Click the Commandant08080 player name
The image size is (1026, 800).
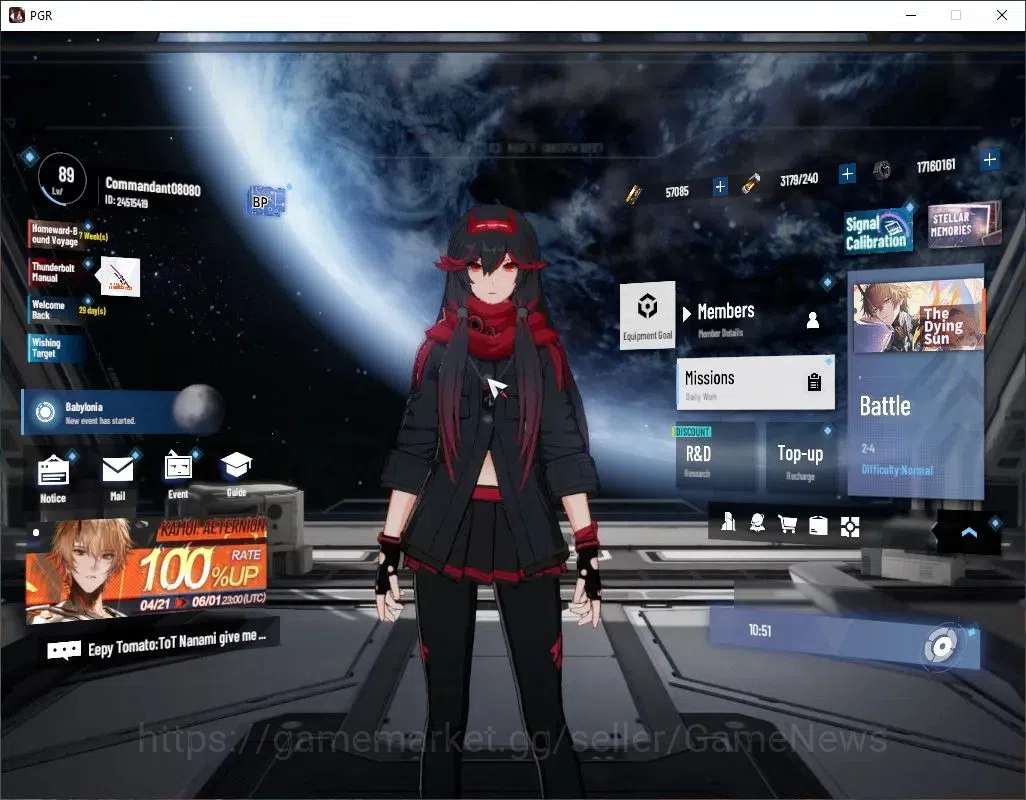pyautogui.click(x=153, y=187)
